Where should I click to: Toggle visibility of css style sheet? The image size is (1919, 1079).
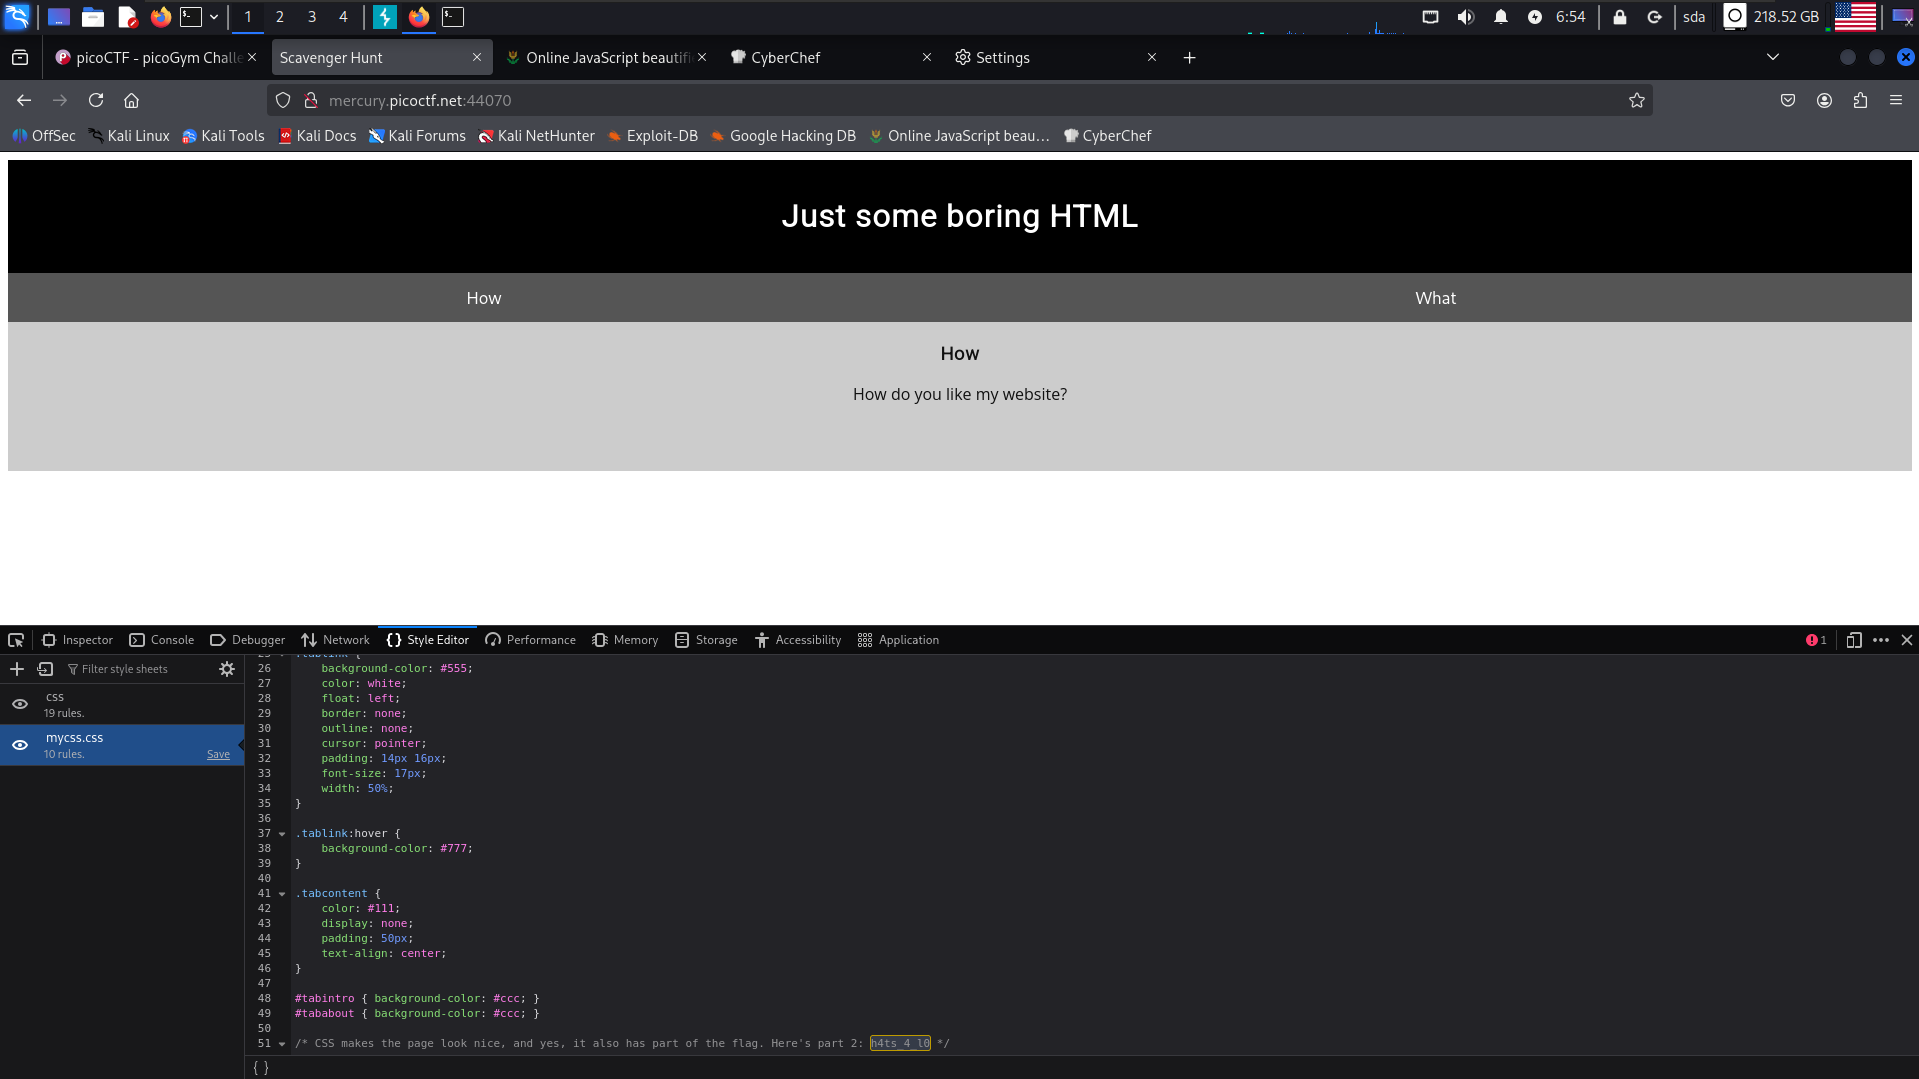click(x=20, y=704)
